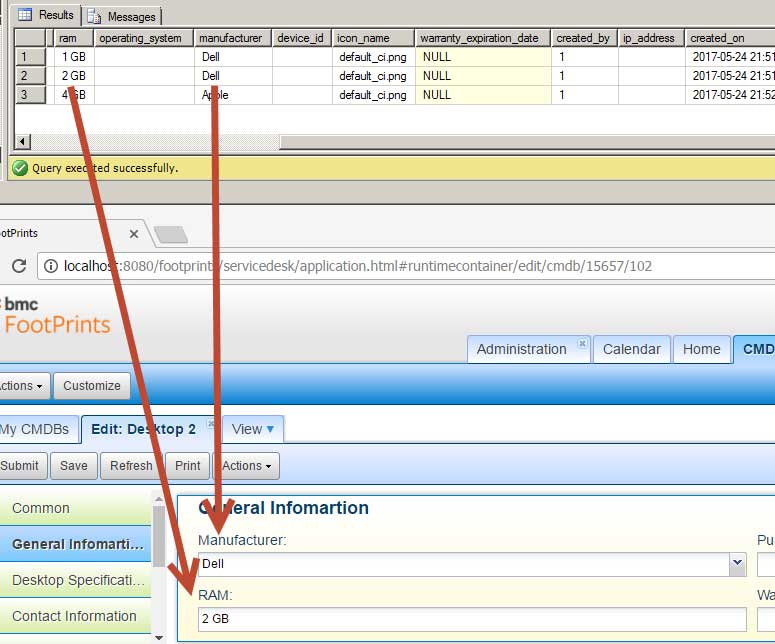The width and height of the screenshot is (775, 644).
Task: Click the Results grid icon in the SQL window
Action: coord(25,15)
